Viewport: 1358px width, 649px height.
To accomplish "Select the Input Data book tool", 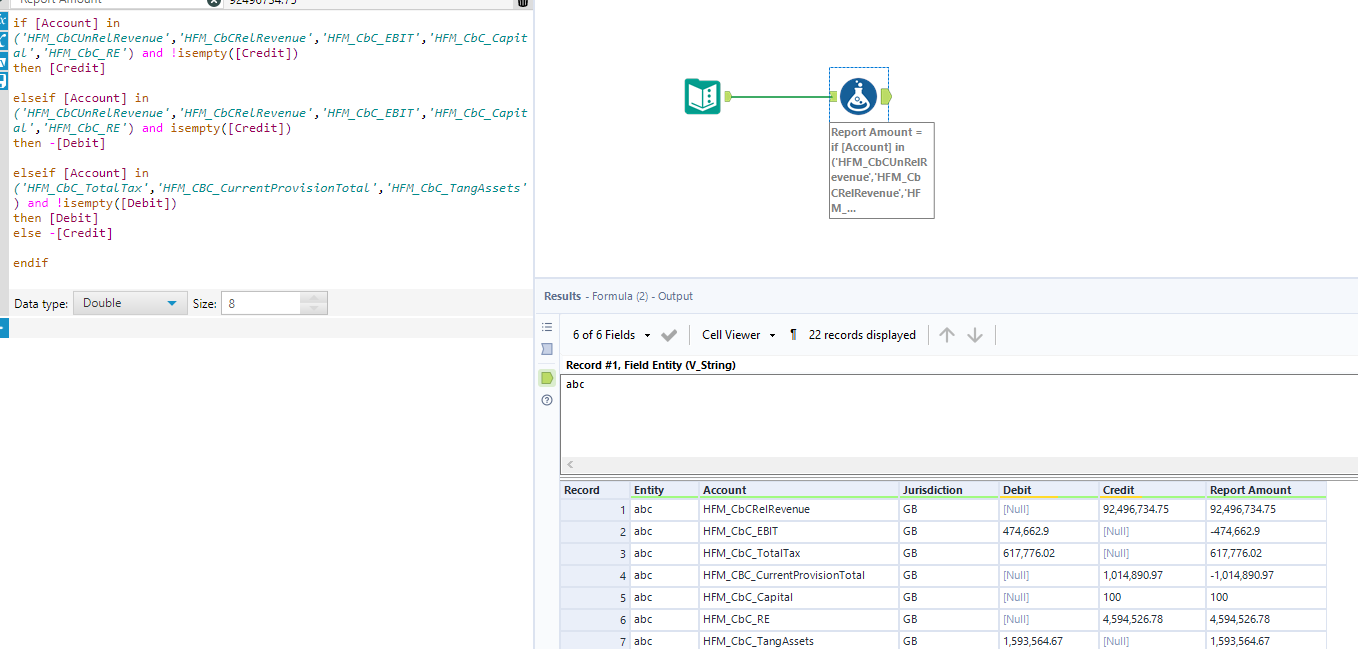I will pos(702,96).
